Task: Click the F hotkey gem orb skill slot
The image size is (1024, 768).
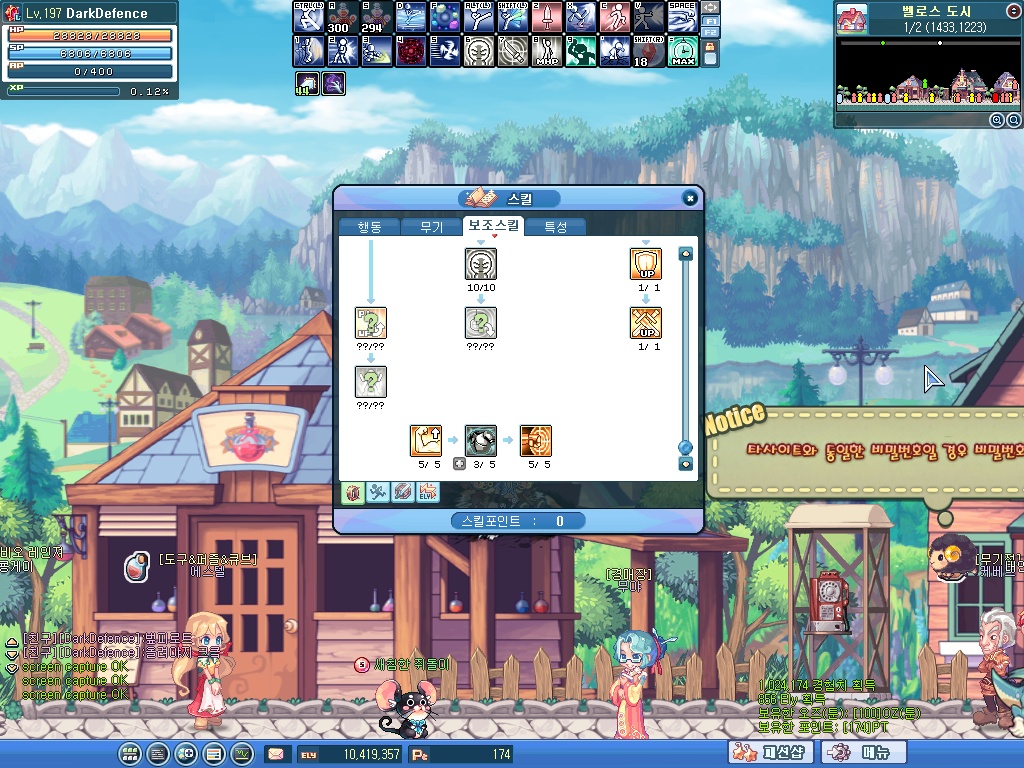Action: [x=445, y=17]
